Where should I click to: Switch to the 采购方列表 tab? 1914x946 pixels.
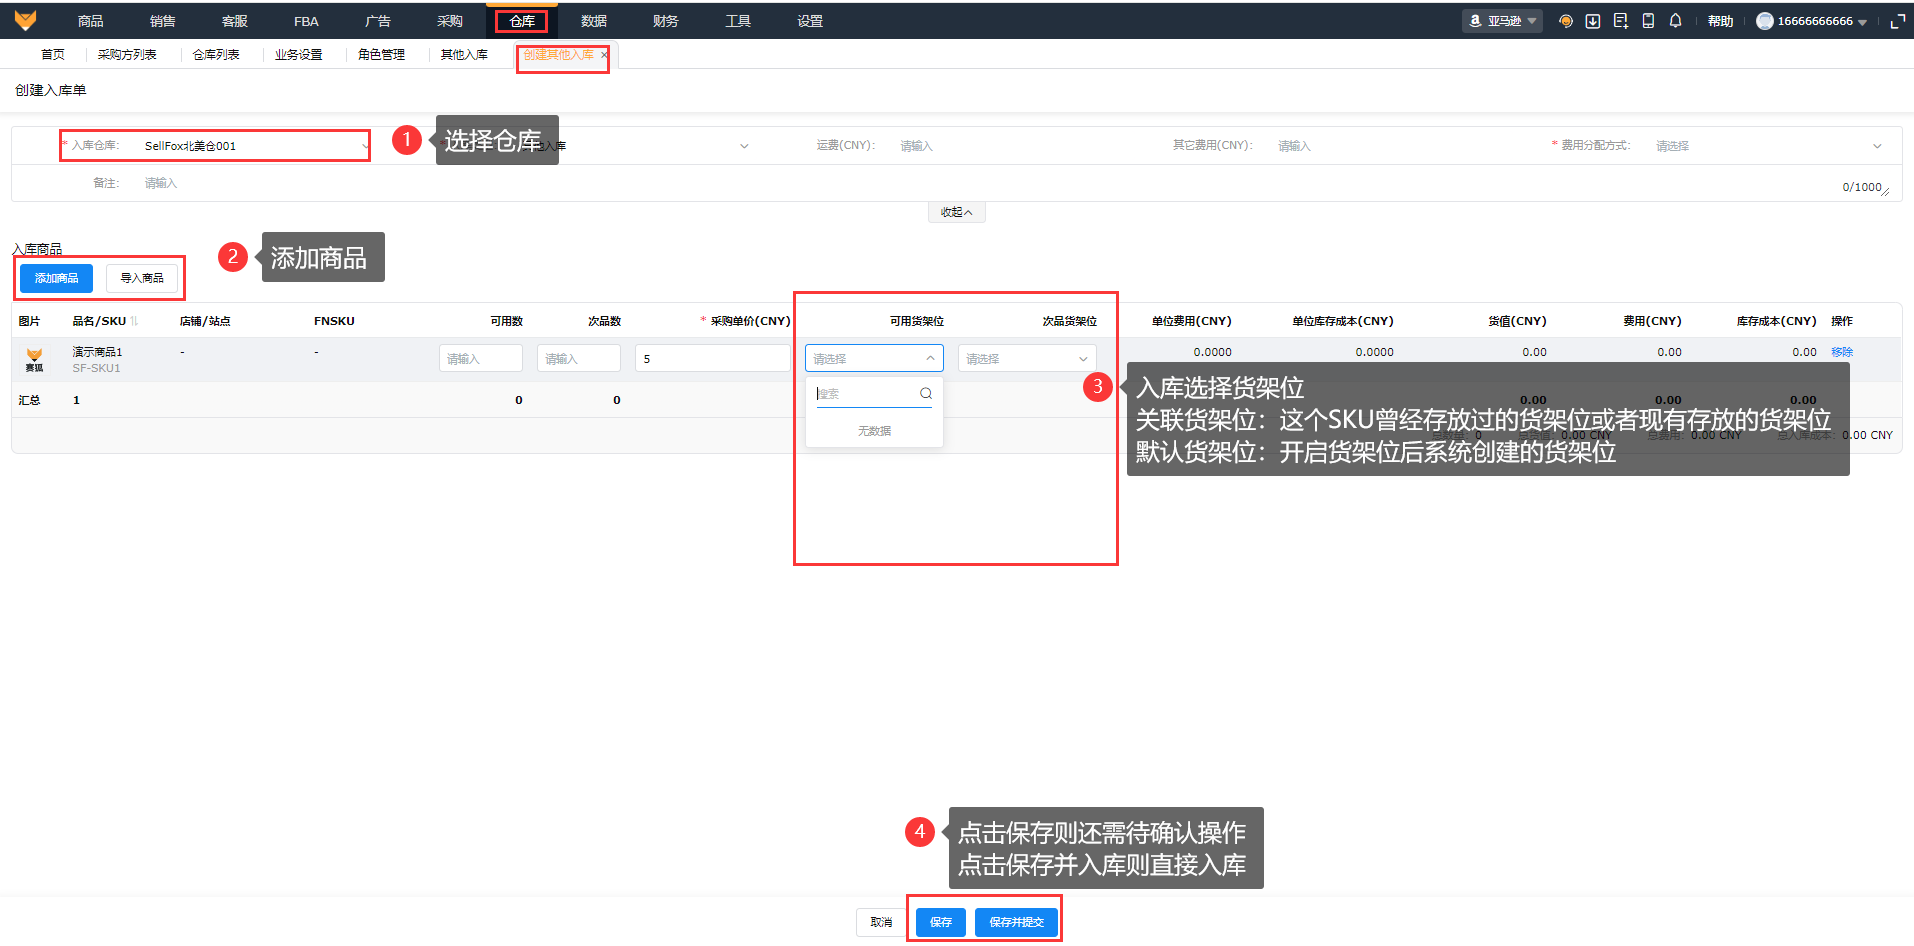[x=127, y=55]
